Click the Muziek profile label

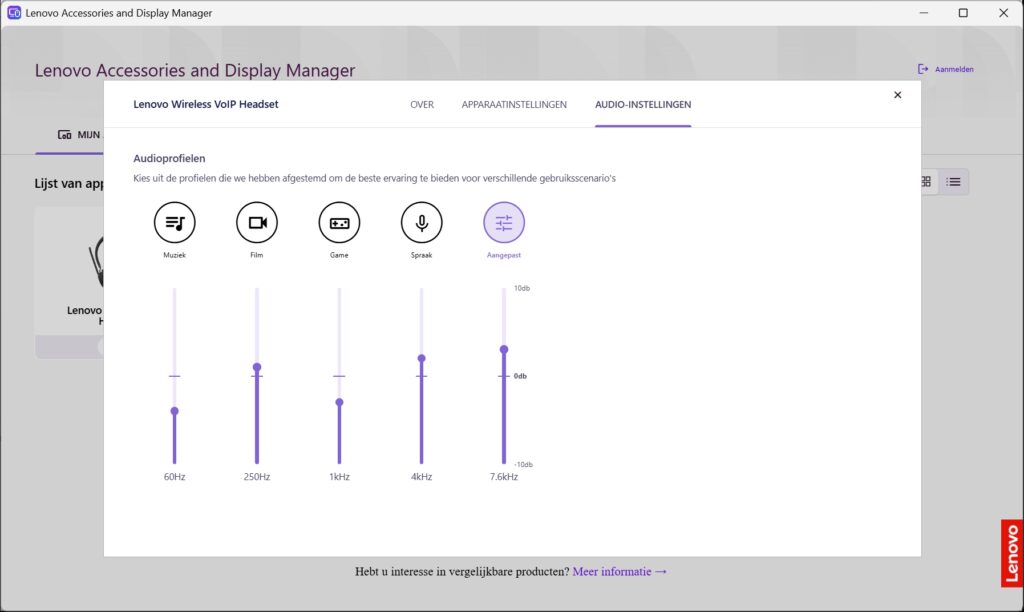174,255
